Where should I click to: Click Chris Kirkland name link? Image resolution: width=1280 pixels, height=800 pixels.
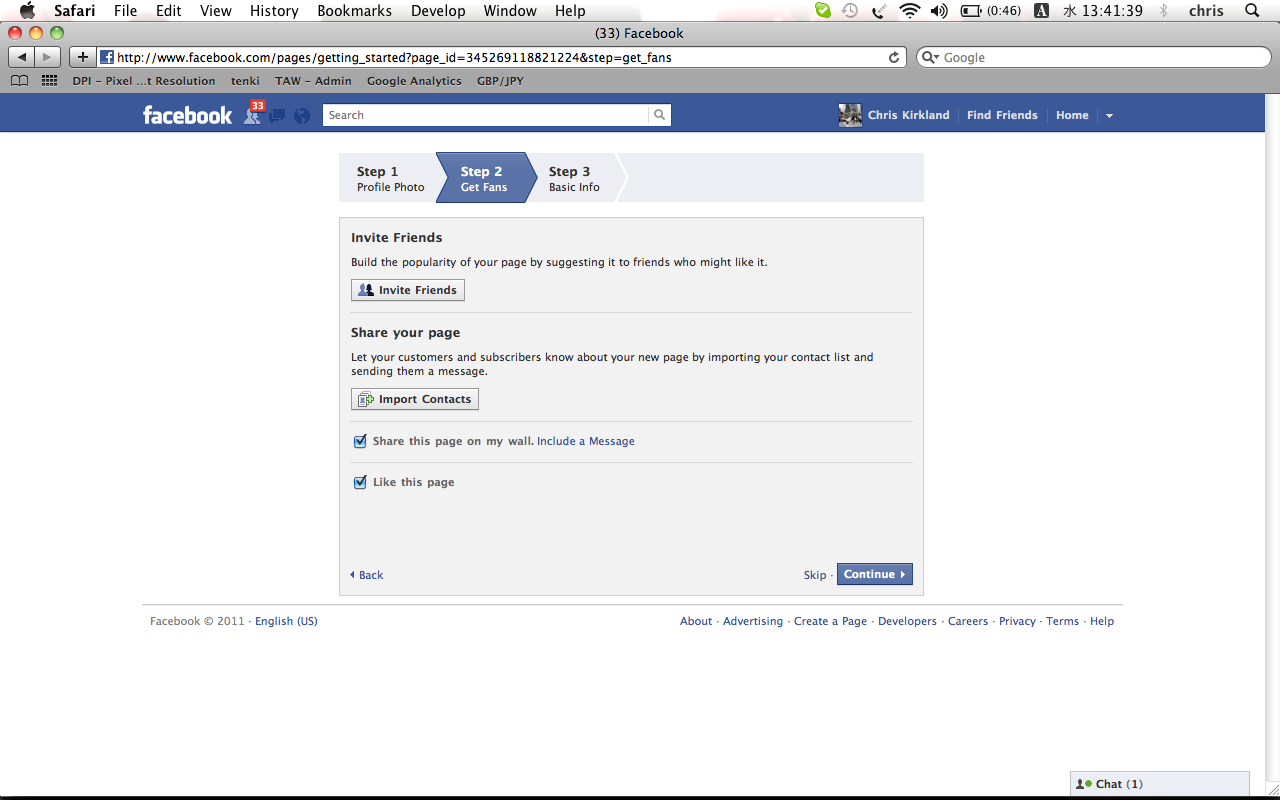click(x=909, y=115)
